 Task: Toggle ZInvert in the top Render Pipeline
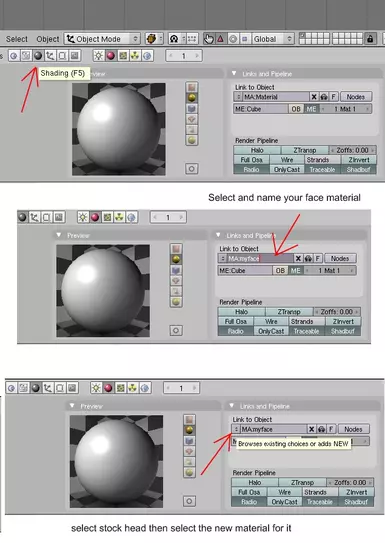(359, 160)
